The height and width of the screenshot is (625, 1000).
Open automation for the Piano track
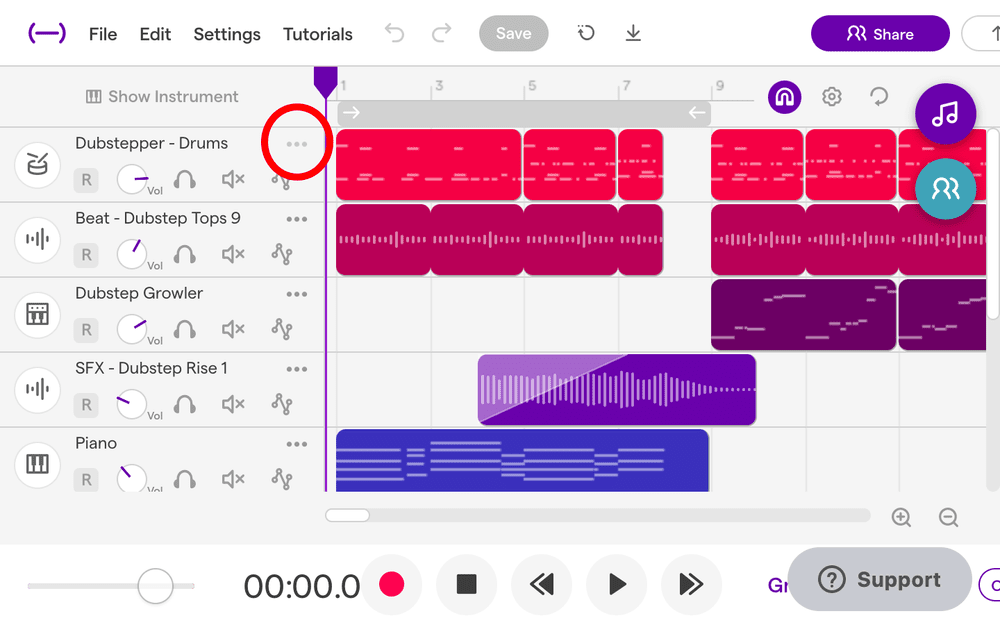coord(282,479)
